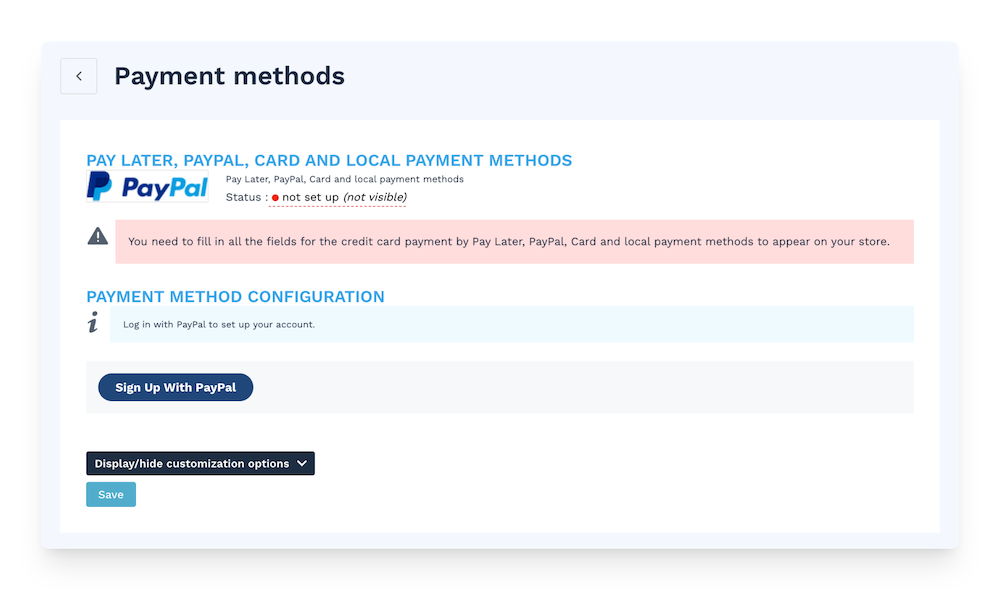Click the pink warning banner about credit card fields
Image resolution: width=1000 pixels, height=590 pixels.
click(516, 241)
